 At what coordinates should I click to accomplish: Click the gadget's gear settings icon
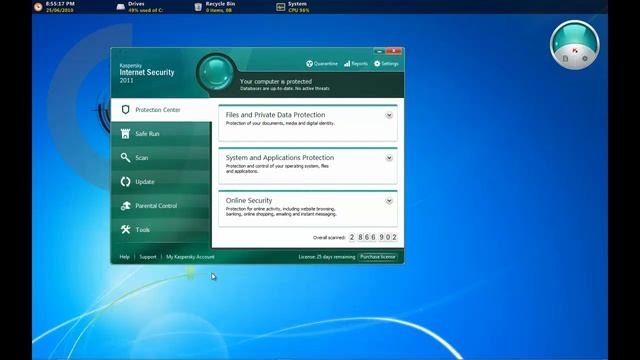coord(585,58)
